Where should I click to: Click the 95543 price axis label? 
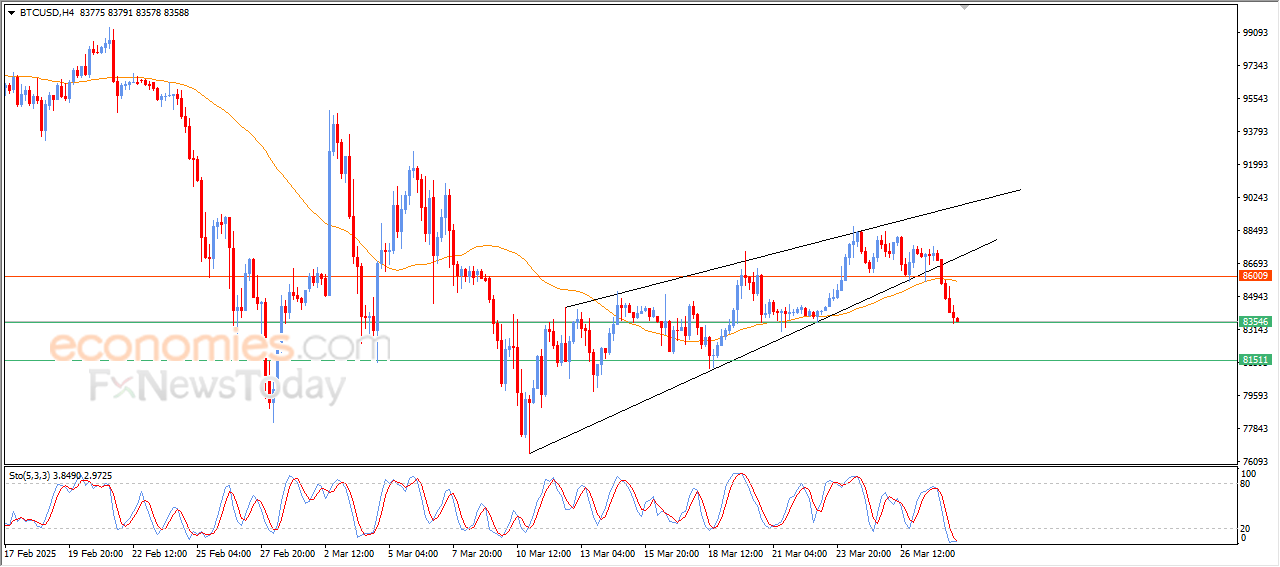(x=1255, y=99)
